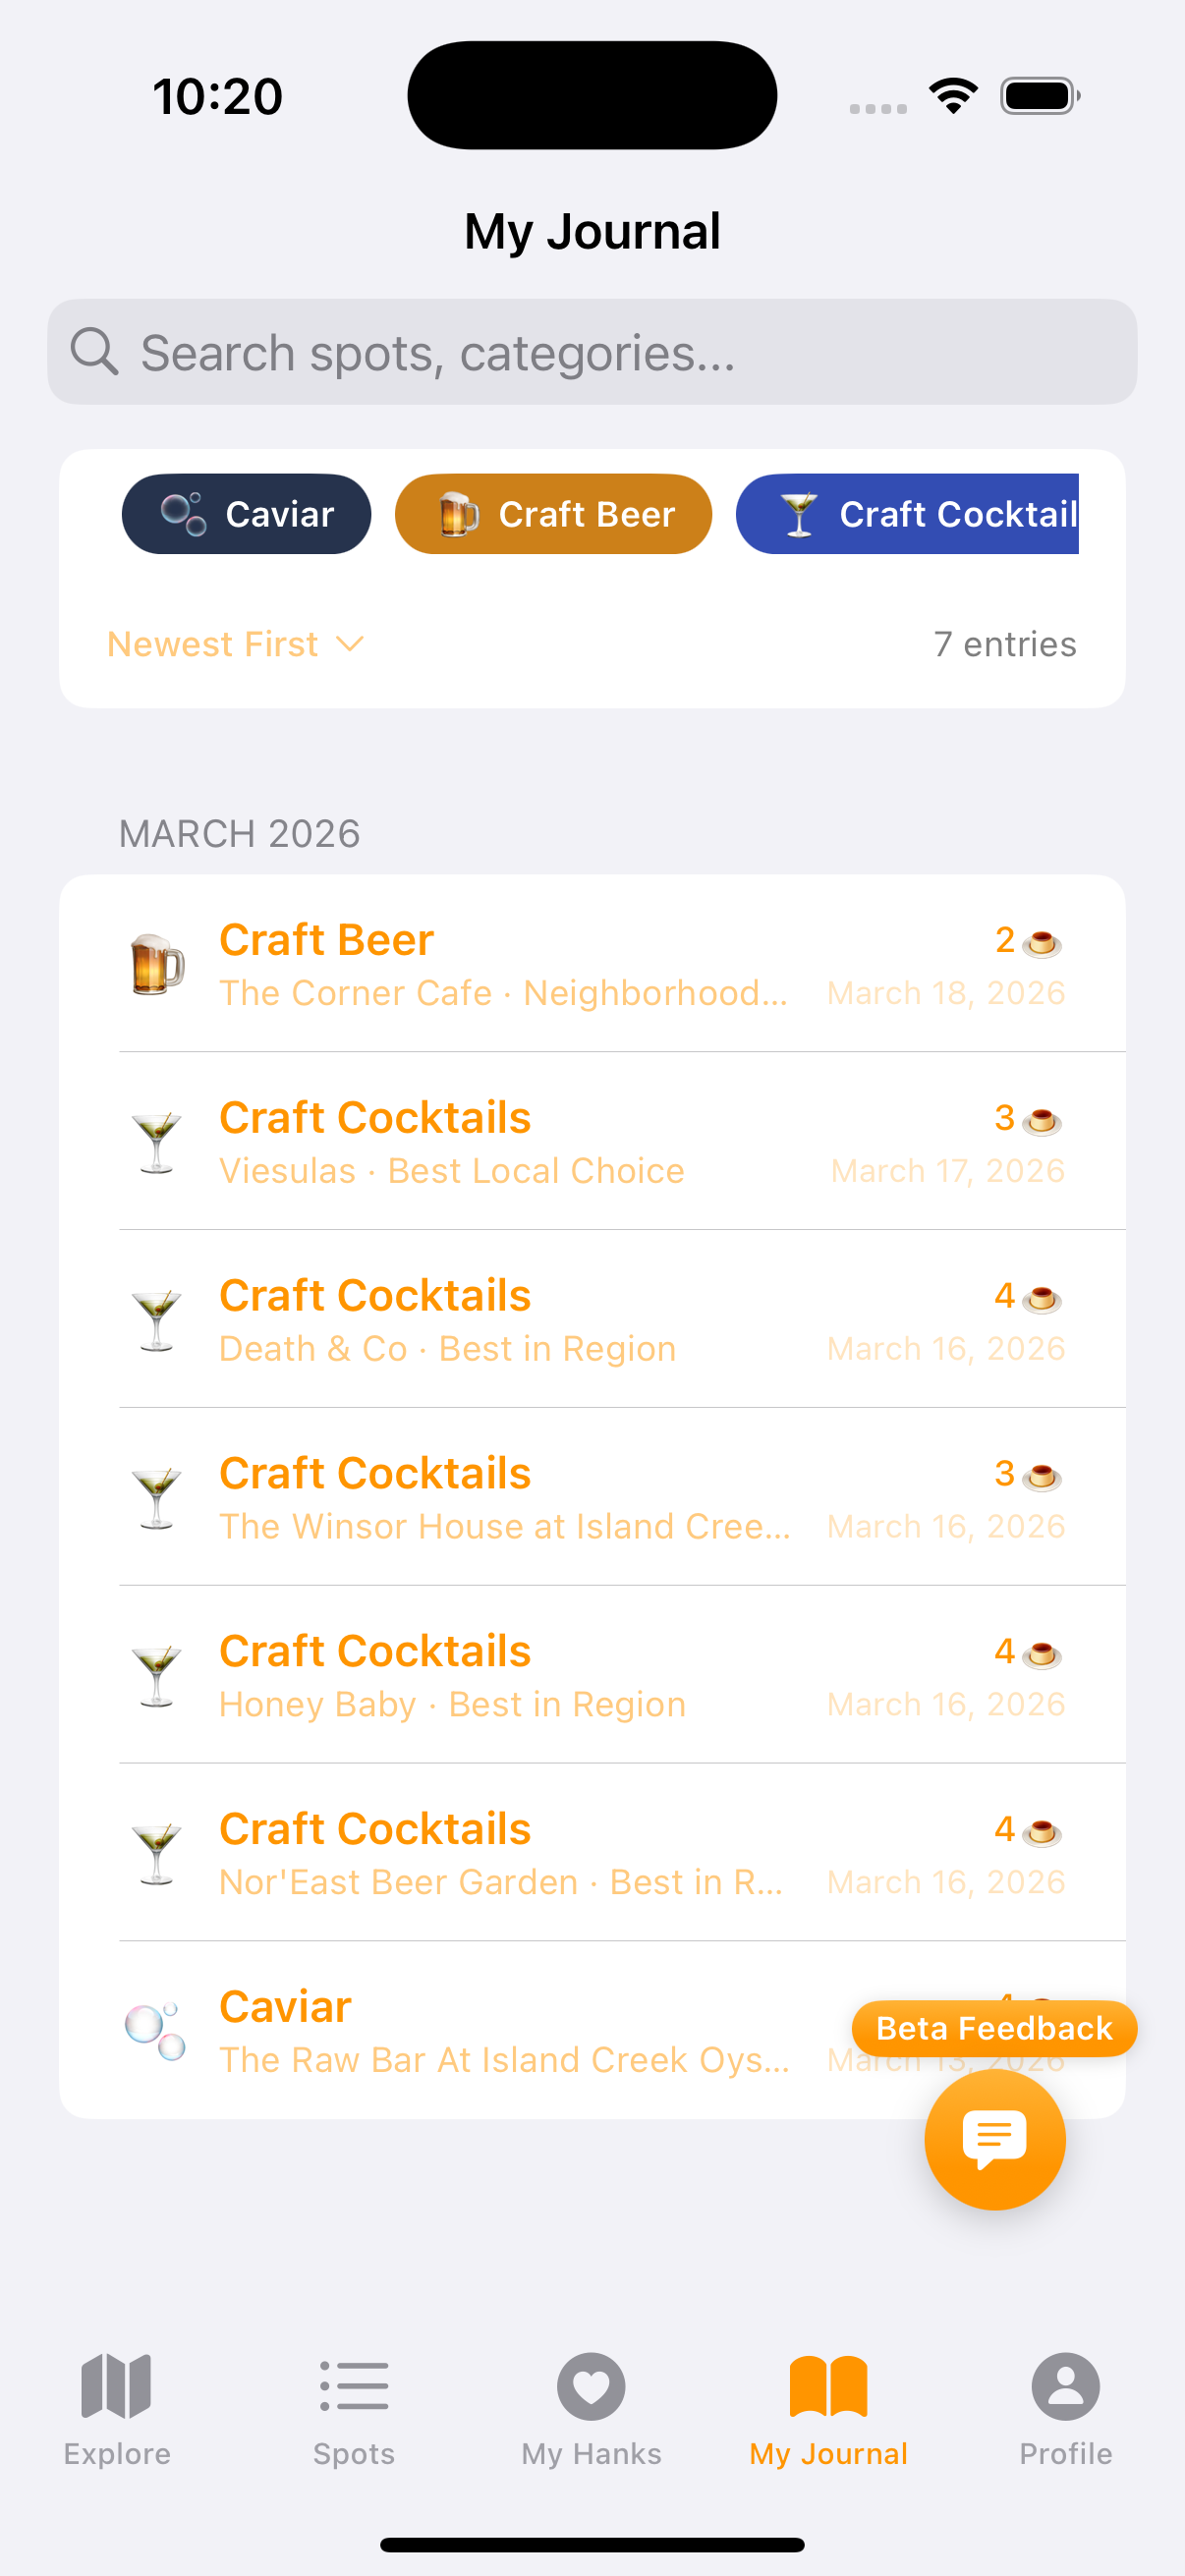This screenshot has height=2576, width=1185.
Task: Toggle the Craft Cocktails filter chip
Action: click(x=907, y=514)
